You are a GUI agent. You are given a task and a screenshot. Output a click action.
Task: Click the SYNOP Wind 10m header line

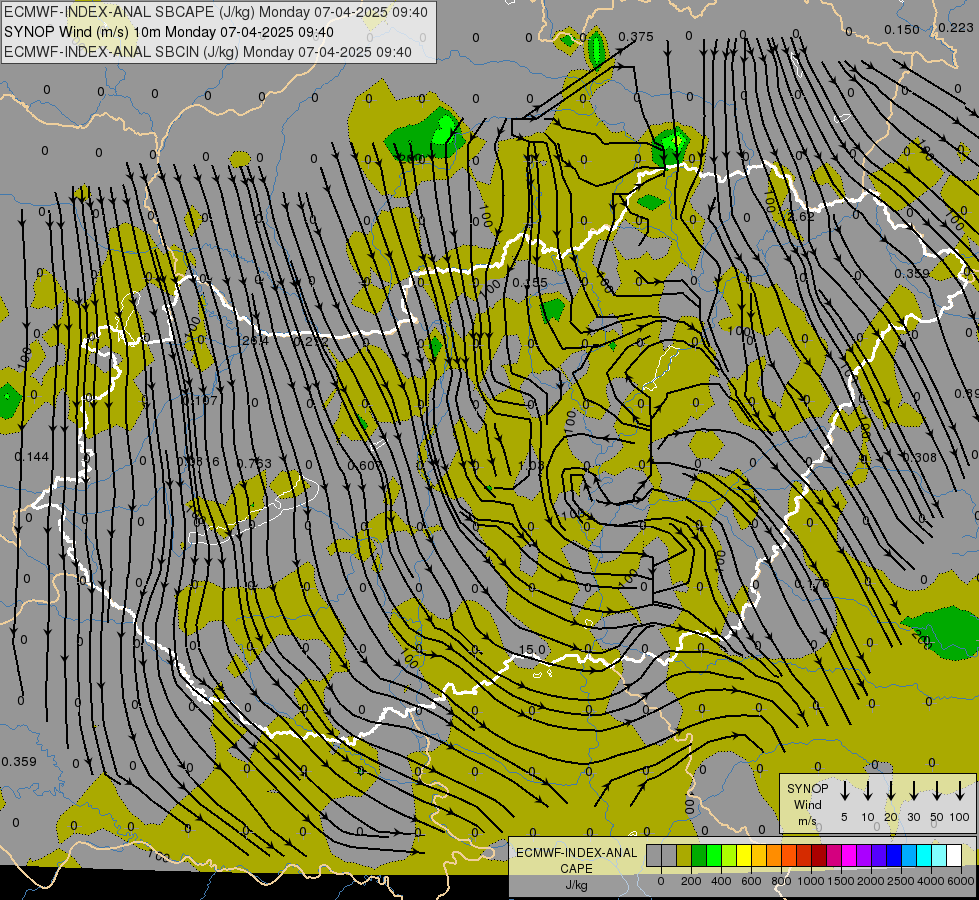(x=169, y=32)
